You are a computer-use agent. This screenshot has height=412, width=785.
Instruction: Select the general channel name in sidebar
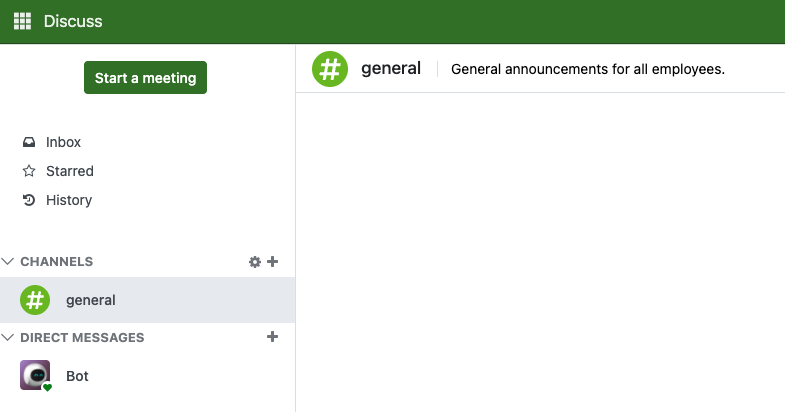pos(91,299)
